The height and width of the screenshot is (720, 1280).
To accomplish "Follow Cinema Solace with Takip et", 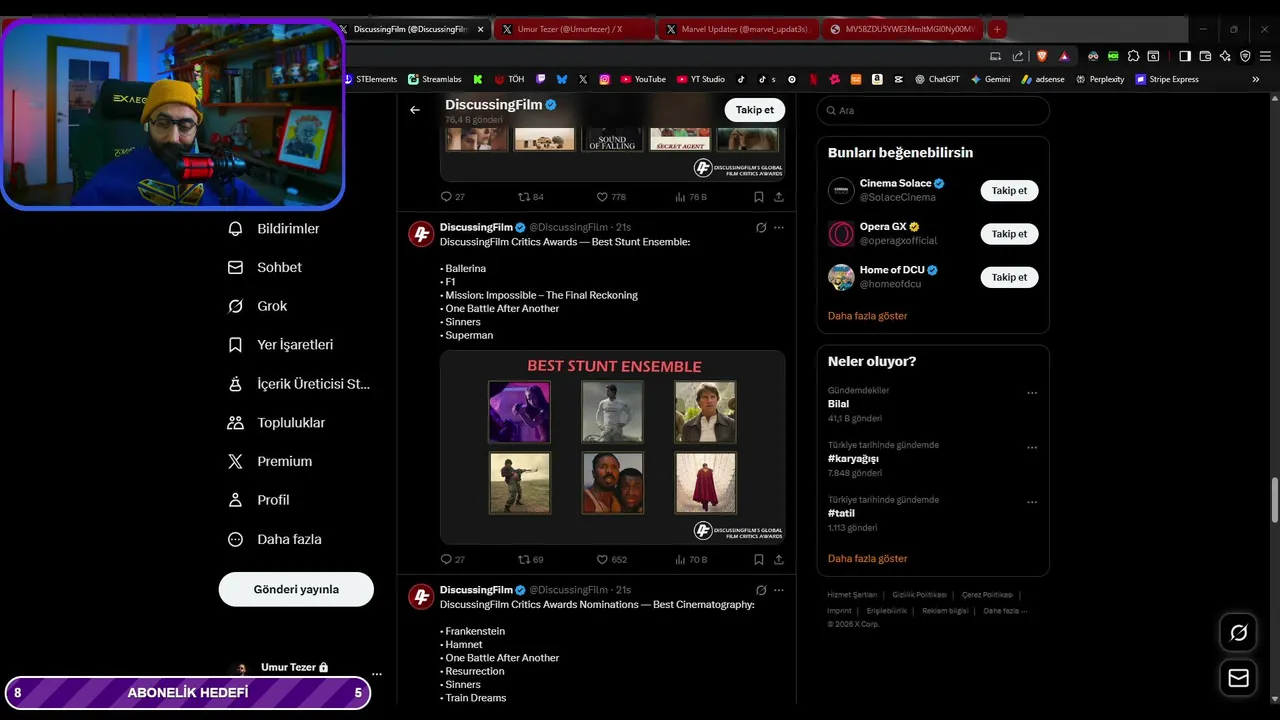I will pyautogui.click(x=1009, y=190).
